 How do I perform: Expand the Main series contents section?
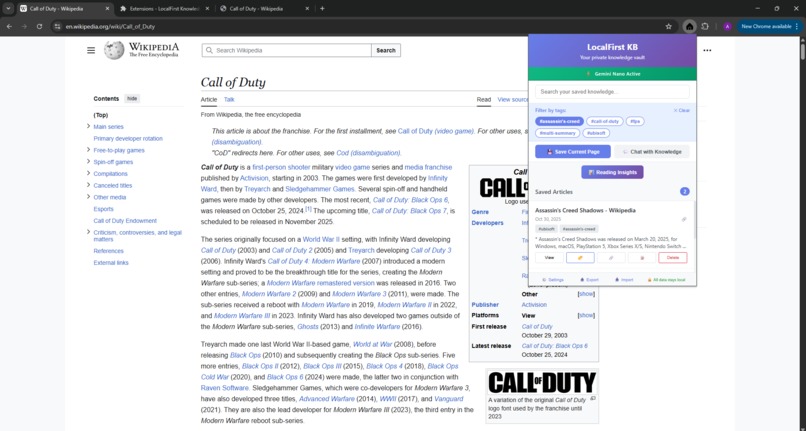click(x=88, y=126)
